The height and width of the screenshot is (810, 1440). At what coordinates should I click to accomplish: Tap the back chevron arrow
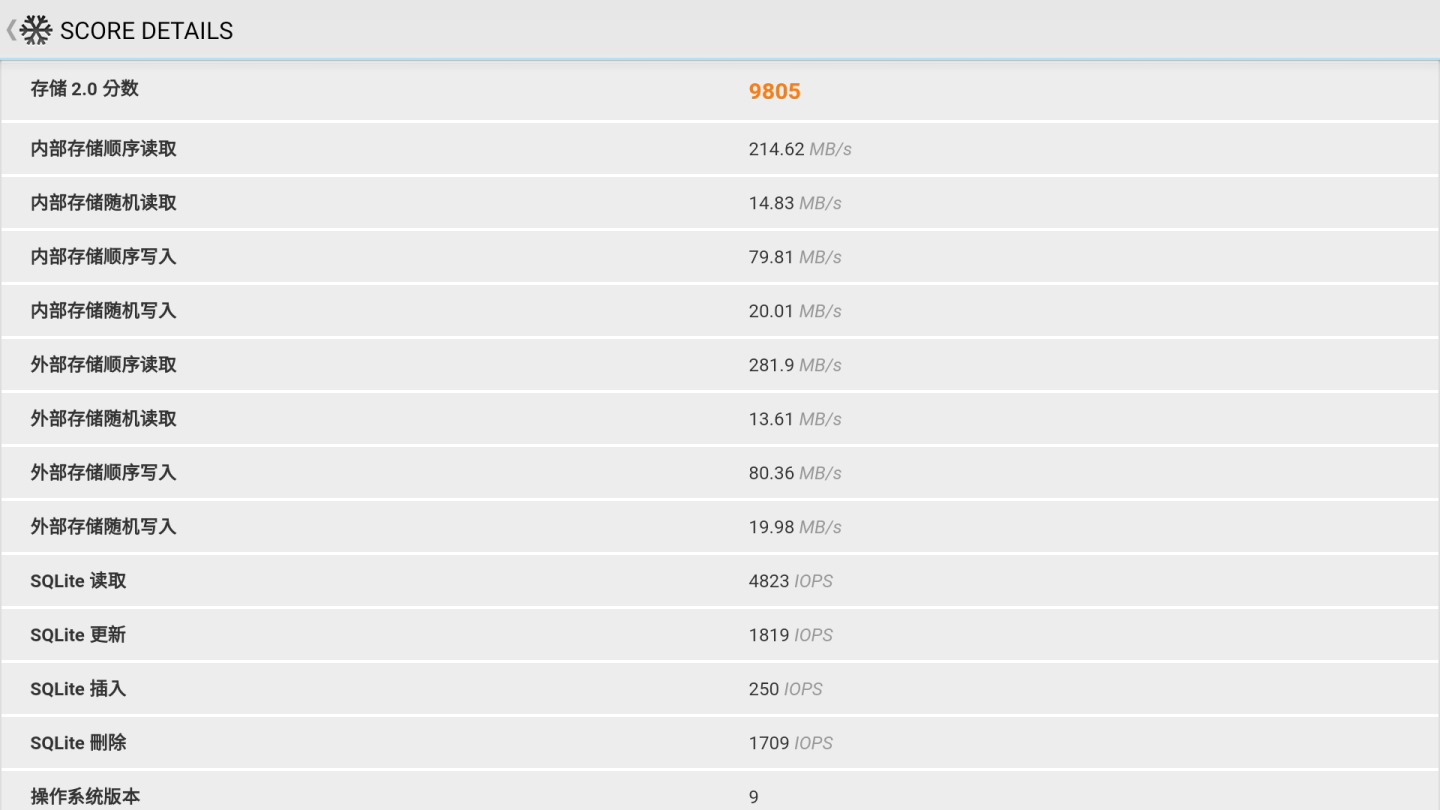click(11, 30)
